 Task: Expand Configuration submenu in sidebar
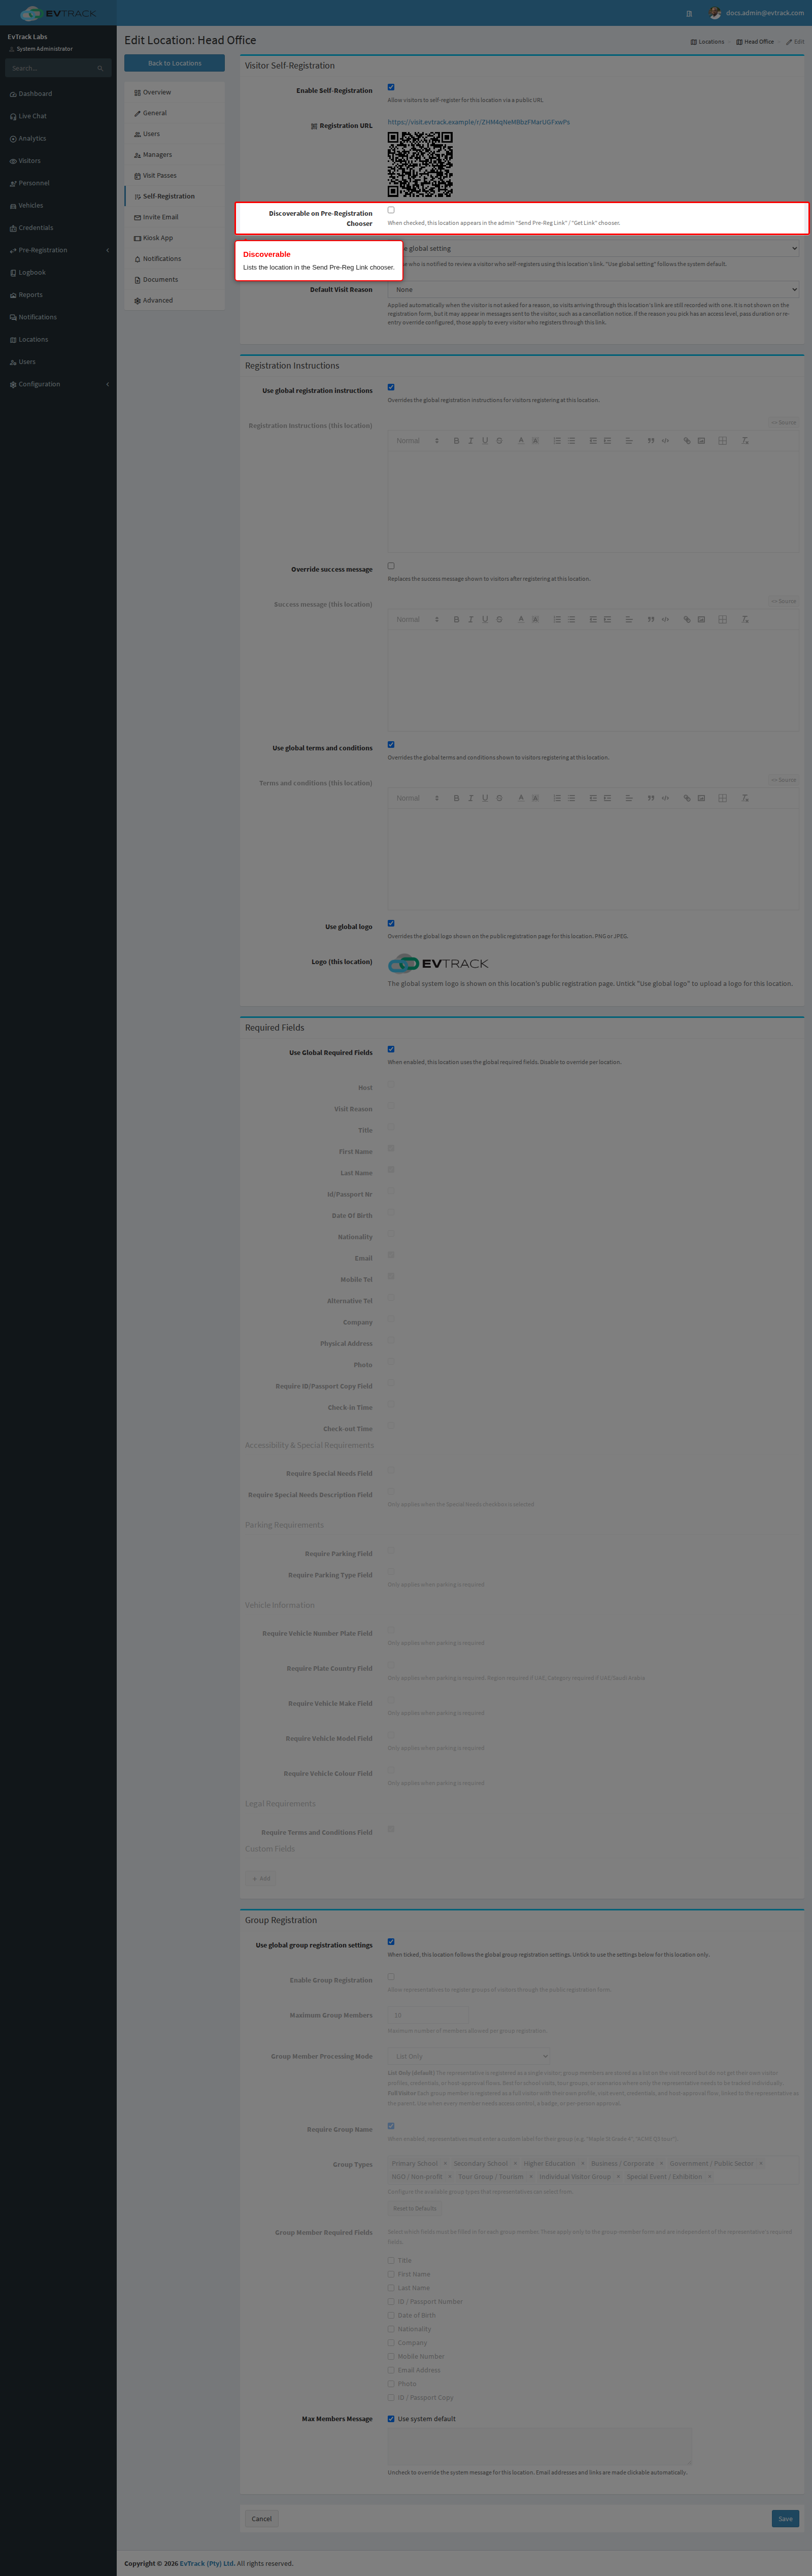click(58, 384)
